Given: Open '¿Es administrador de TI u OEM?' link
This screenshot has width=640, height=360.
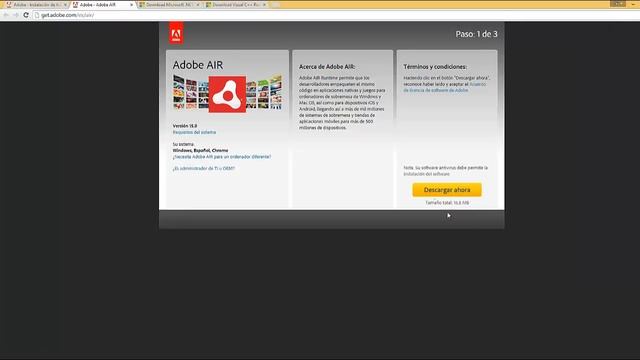Looking at the screenshot, I should pos(204,168).
